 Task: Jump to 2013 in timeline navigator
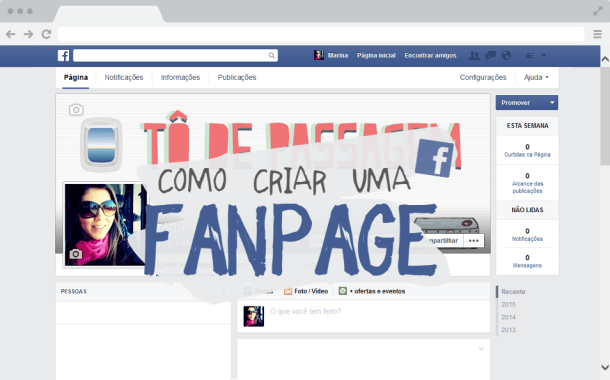[x=508, y=330]
